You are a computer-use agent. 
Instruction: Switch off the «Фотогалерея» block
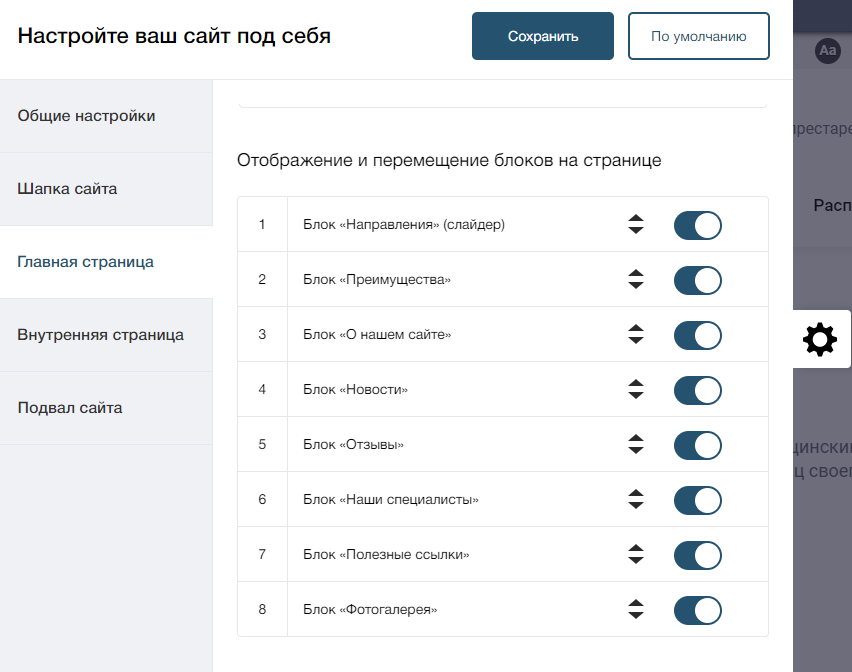click(x=698, y=610)
